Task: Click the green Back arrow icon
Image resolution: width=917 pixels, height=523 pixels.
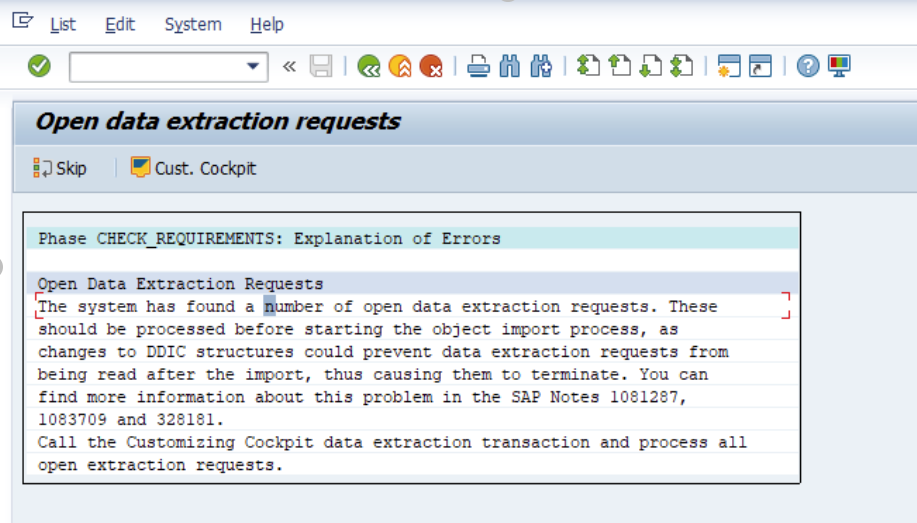Action: (x=369, y=67)
